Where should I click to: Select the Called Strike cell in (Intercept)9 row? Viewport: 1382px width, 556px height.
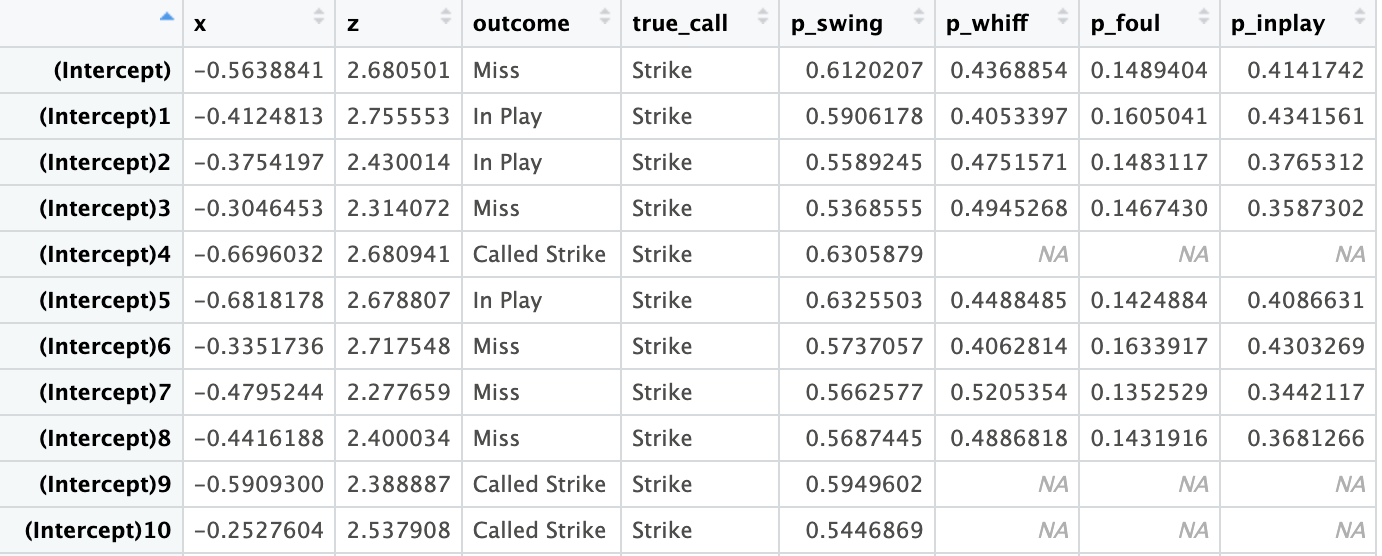coord(540,485)
